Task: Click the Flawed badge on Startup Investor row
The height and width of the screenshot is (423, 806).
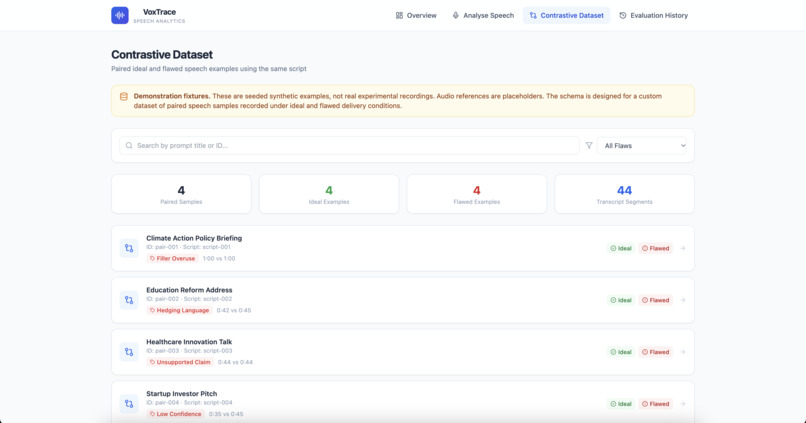Action: point(656,404)
